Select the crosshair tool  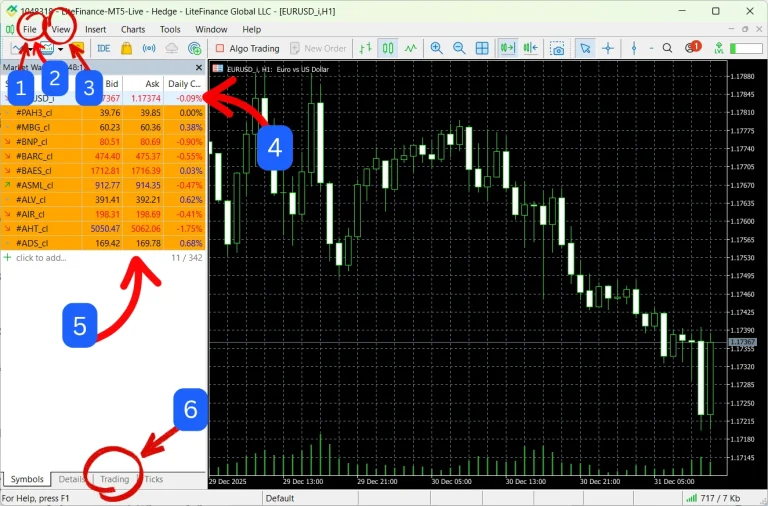click(608, 48)
